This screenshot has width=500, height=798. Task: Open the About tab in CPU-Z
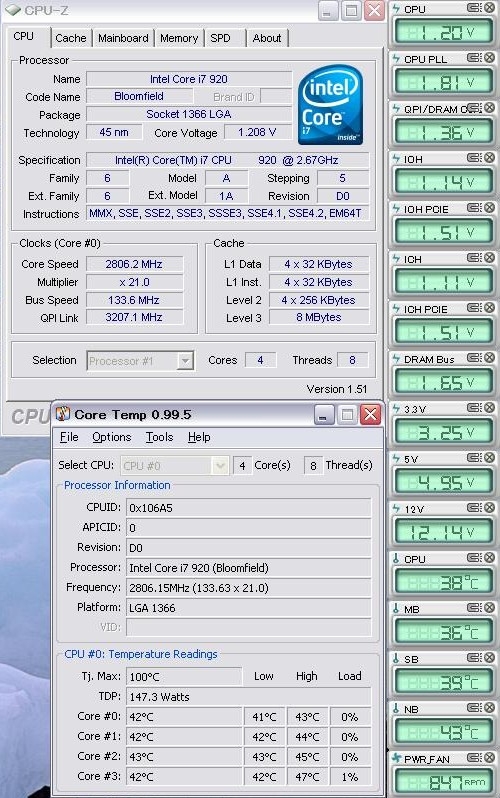click(x=267, y=38)
